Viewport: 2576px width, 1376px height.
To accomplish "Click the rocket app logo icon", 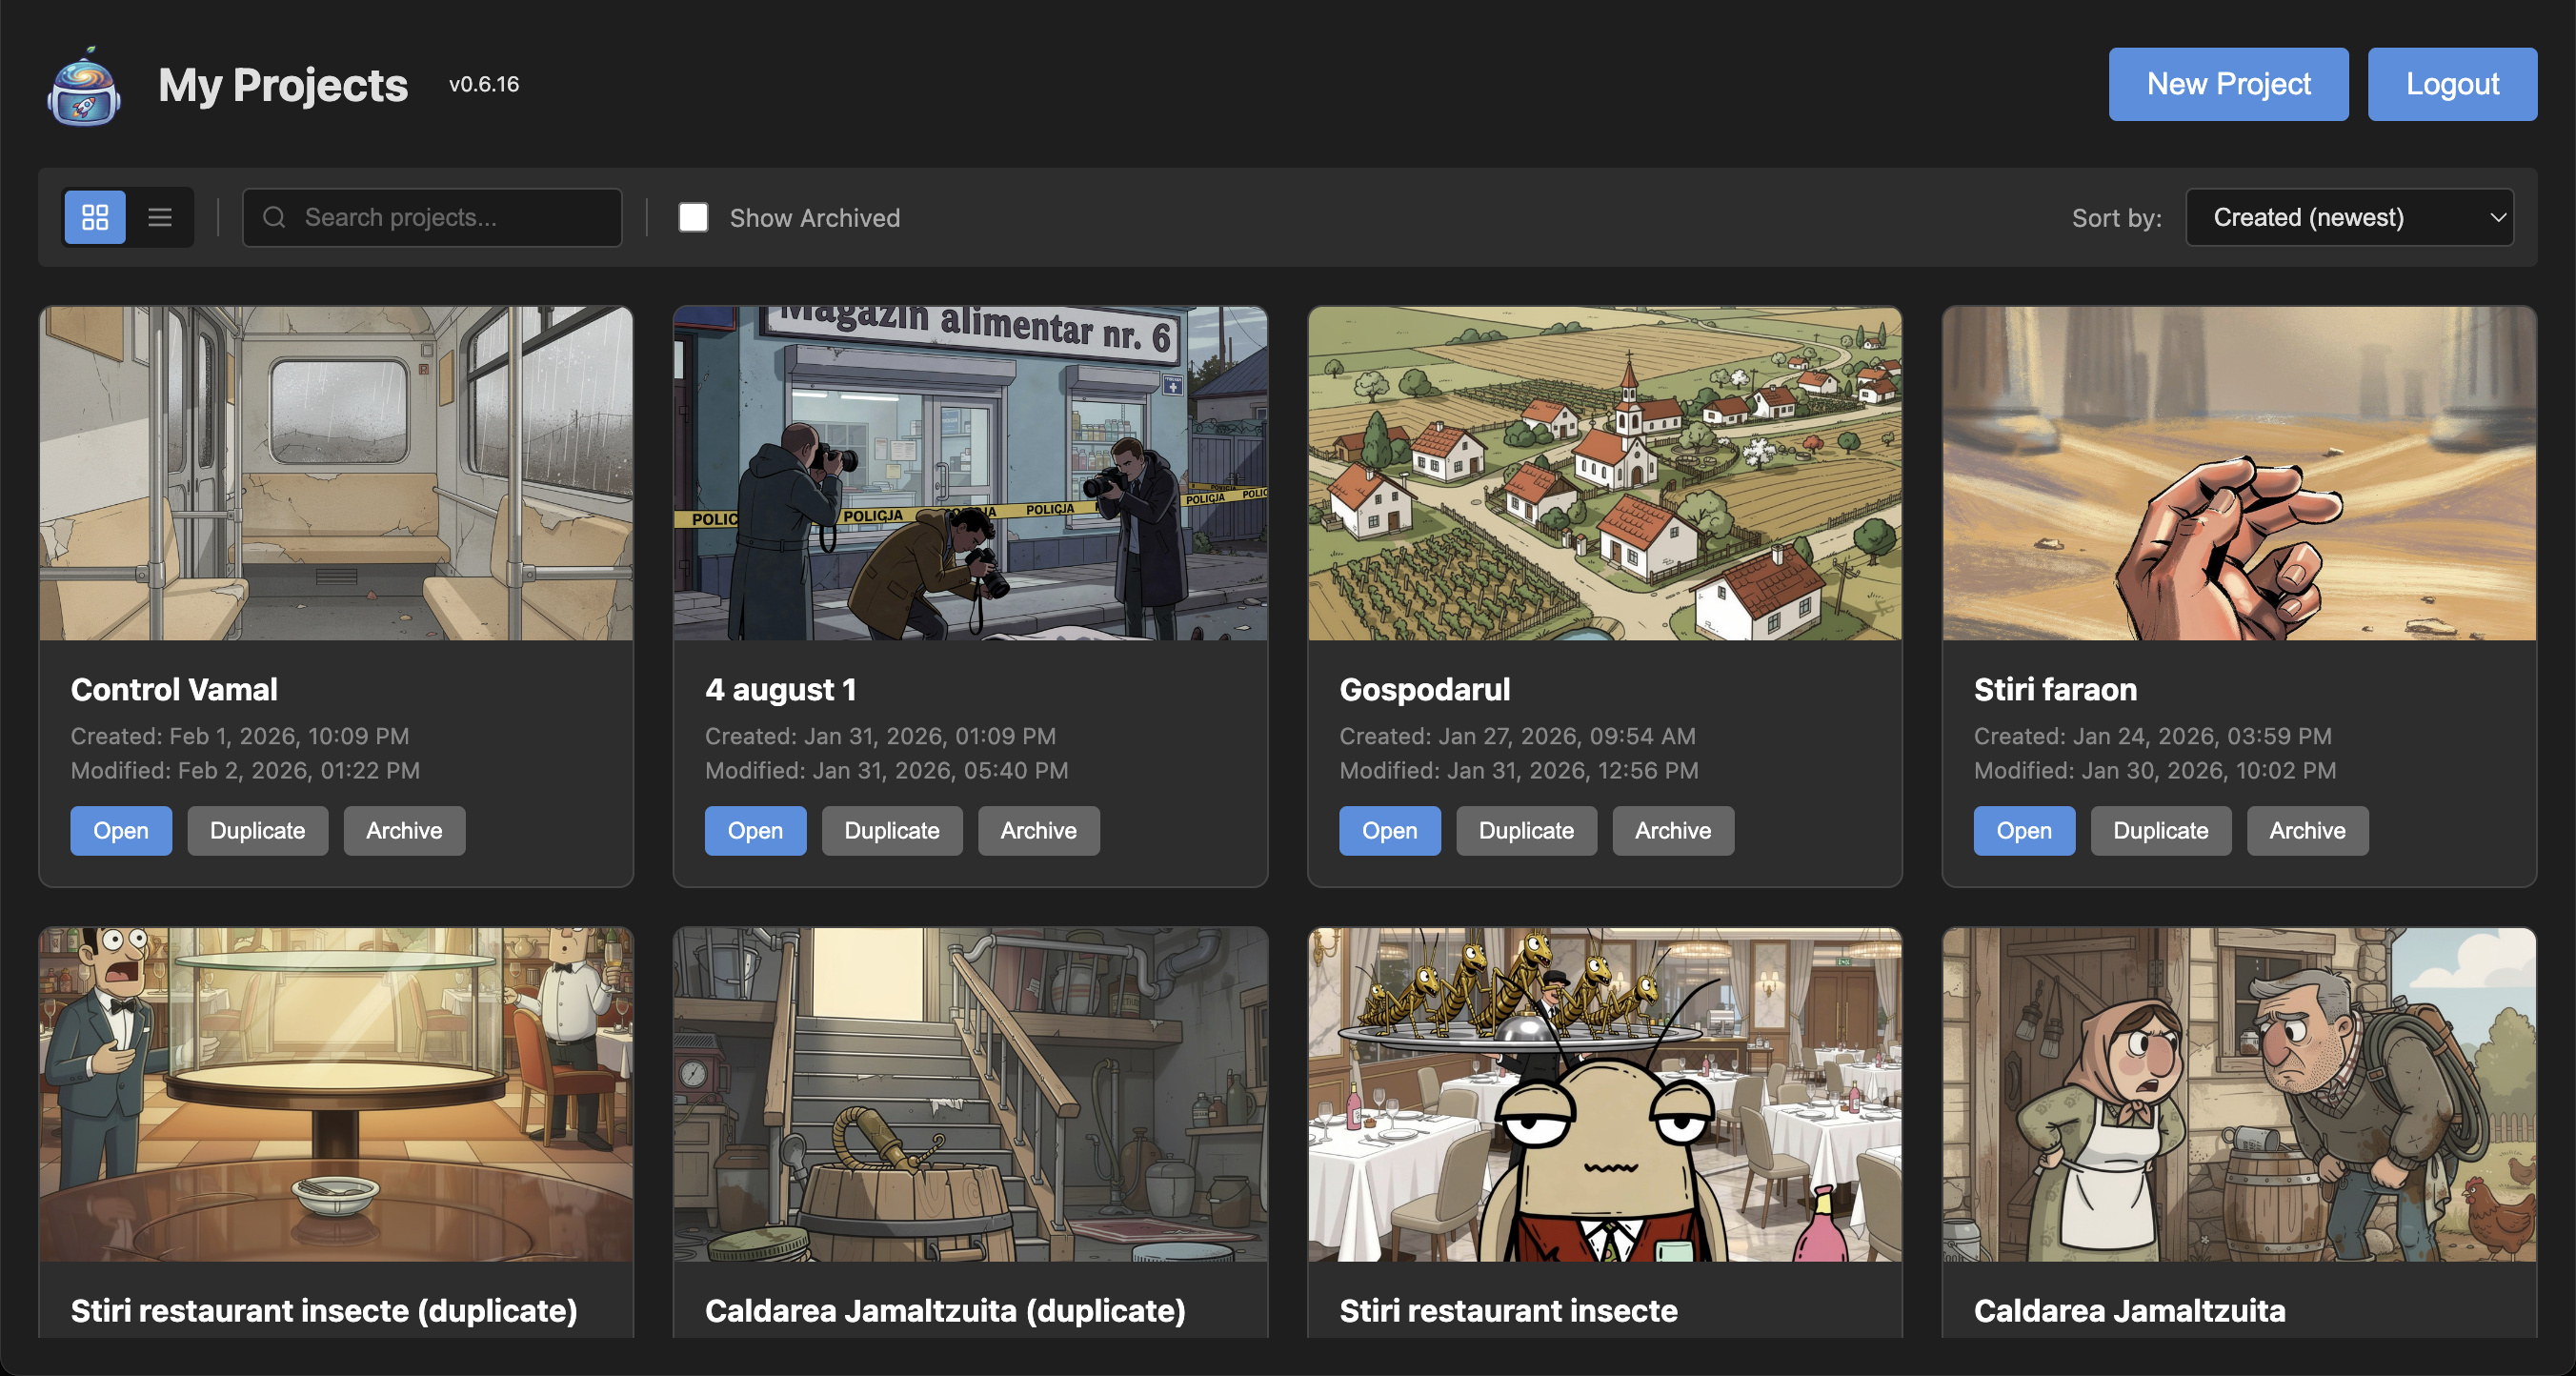I will [x=84, y=86].
